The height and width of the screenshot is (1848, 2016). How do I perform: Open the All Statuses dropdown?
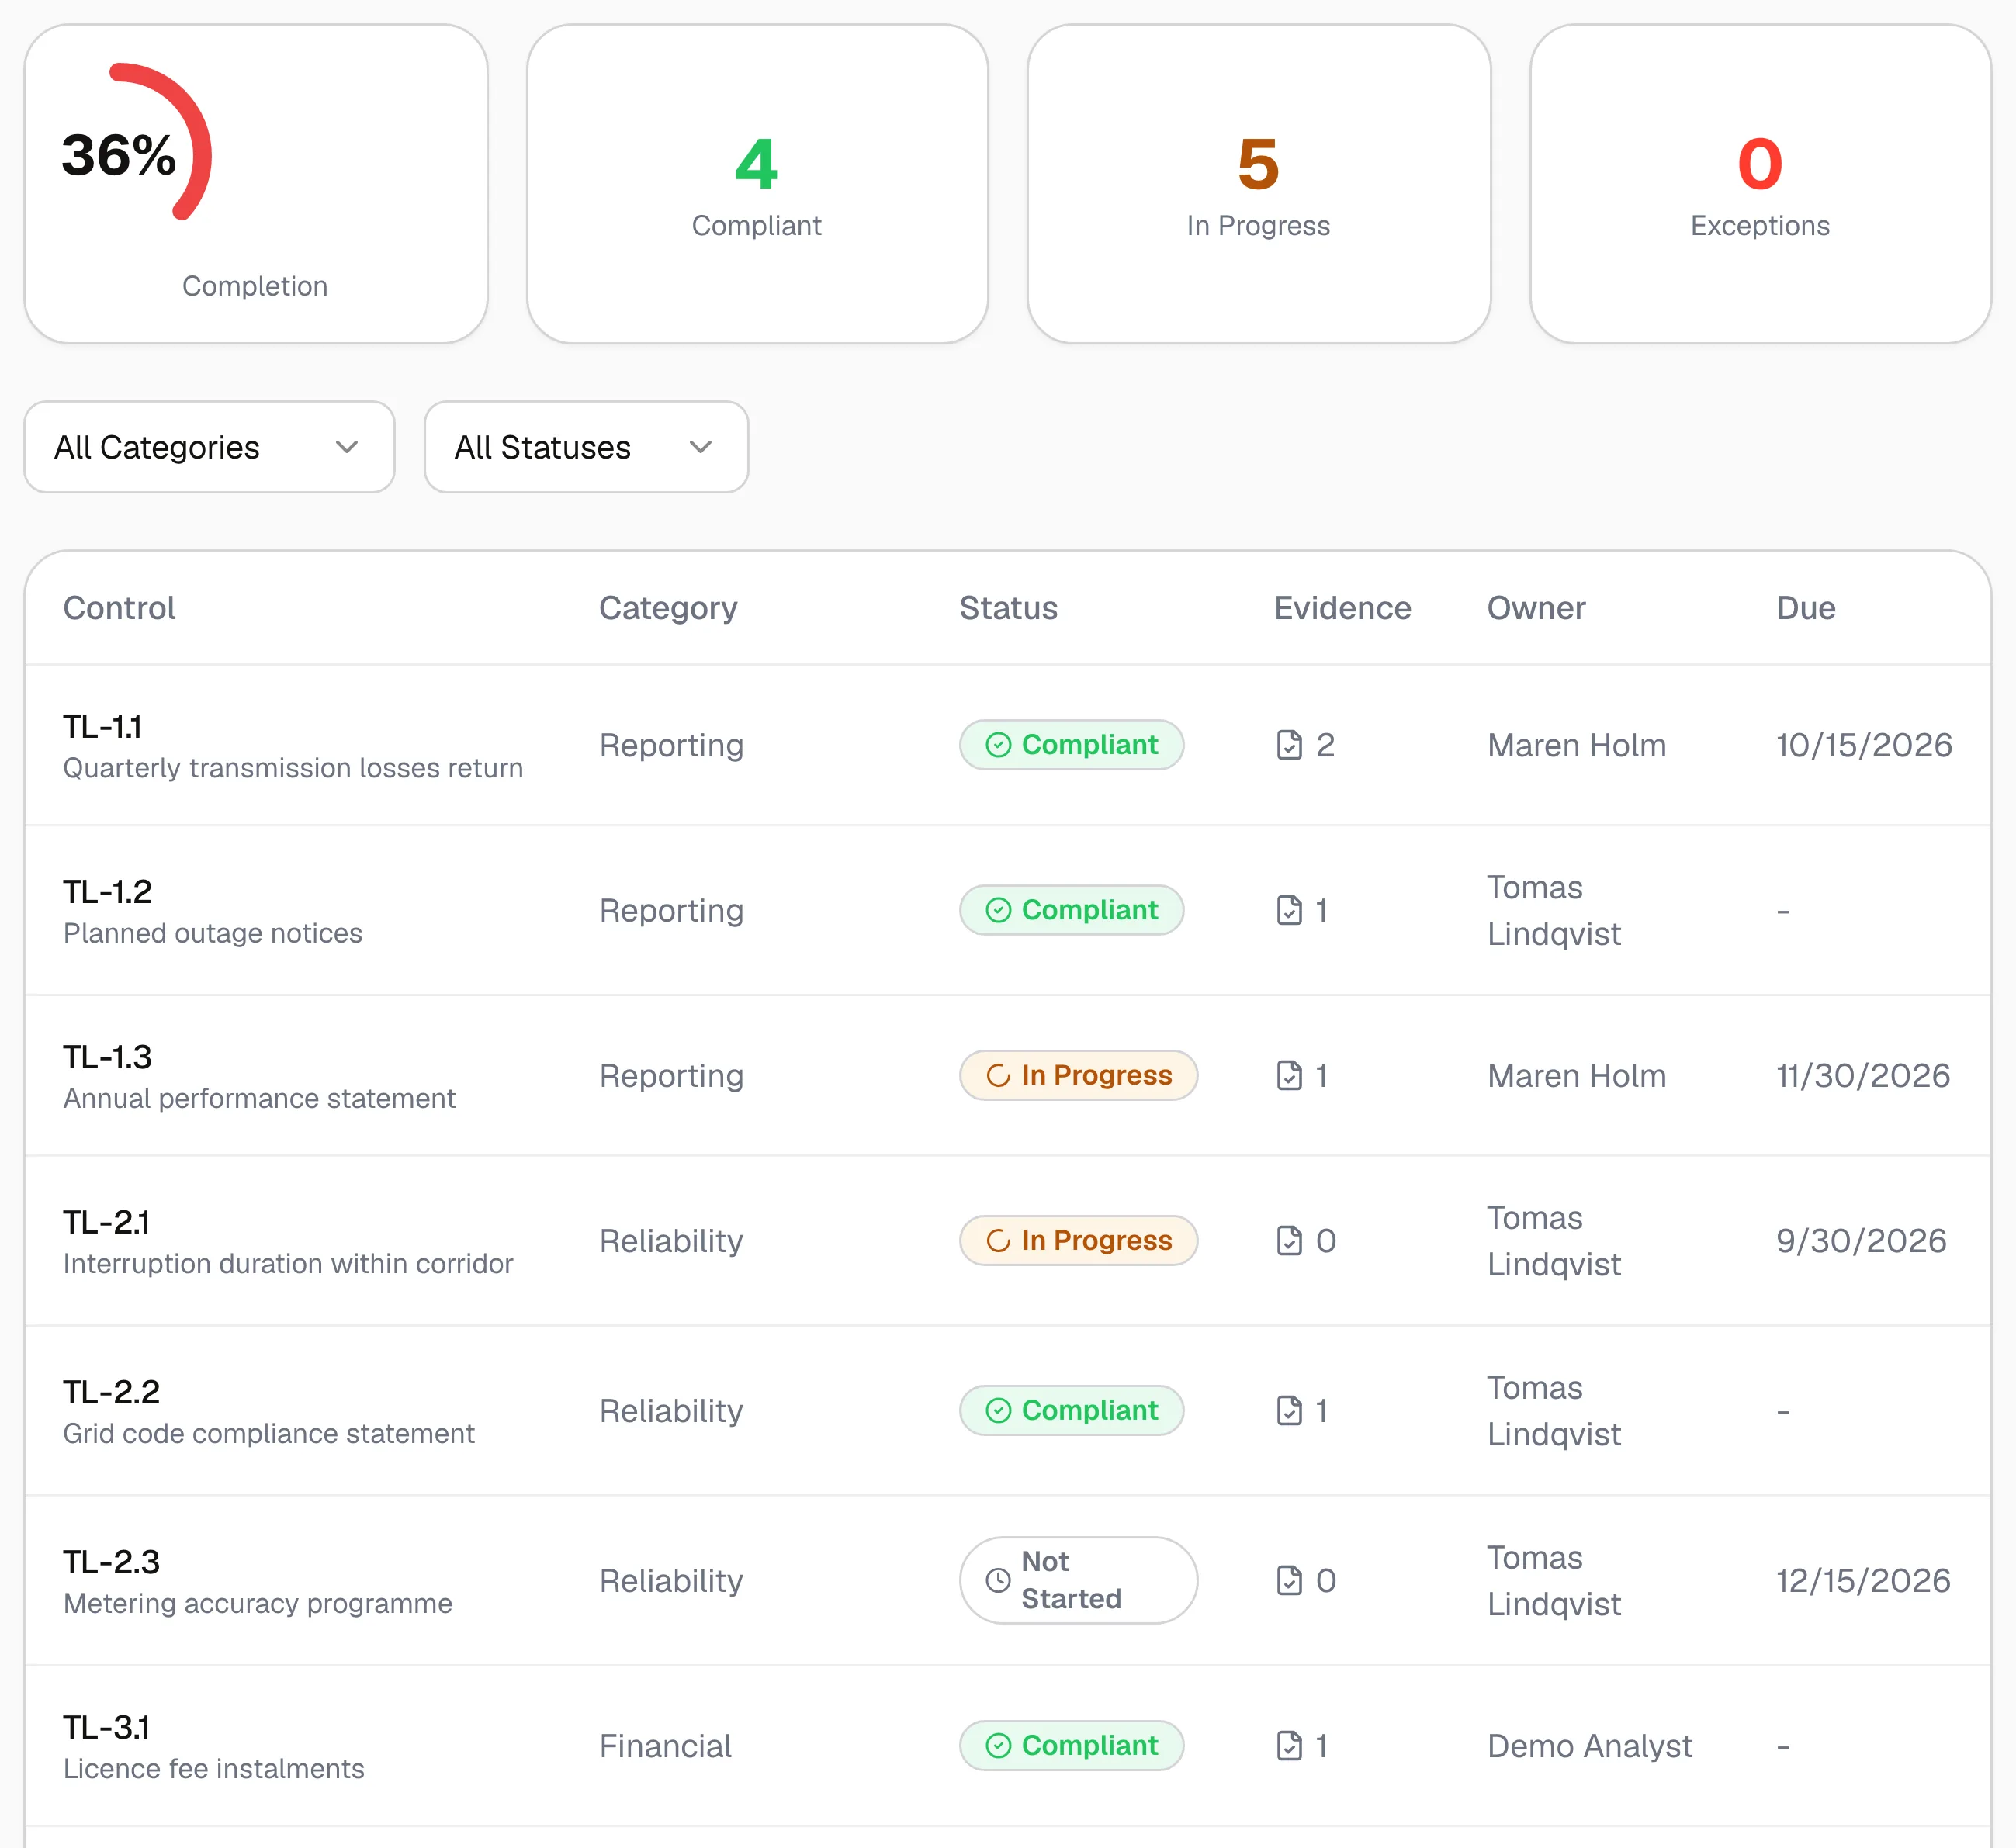586,447
